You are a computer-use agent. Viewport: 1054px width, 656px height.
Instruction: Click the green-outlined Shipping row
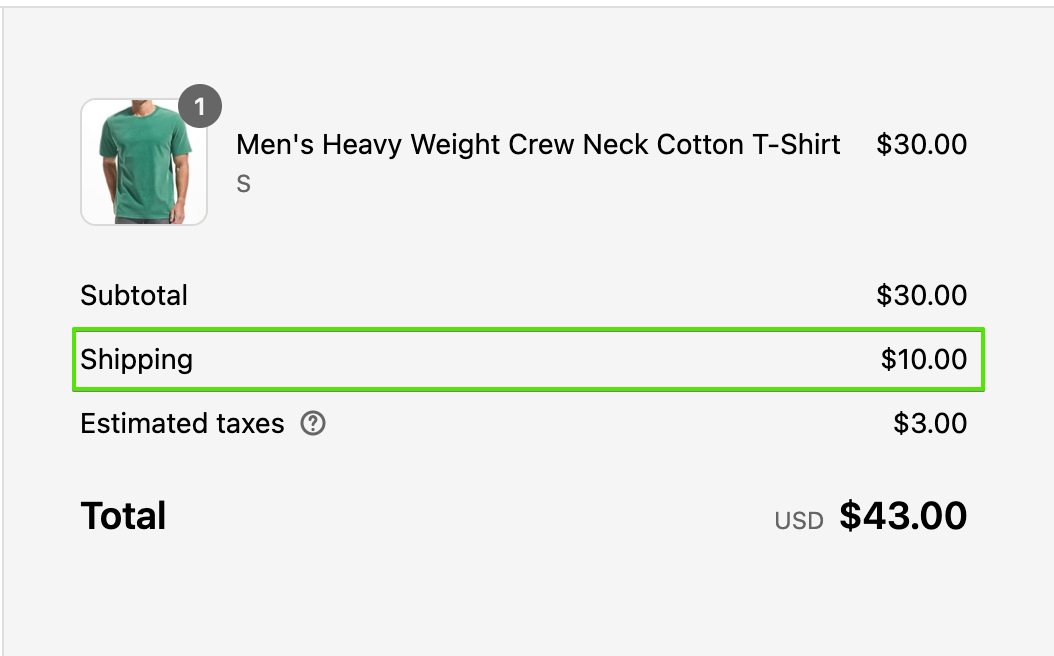528,360
